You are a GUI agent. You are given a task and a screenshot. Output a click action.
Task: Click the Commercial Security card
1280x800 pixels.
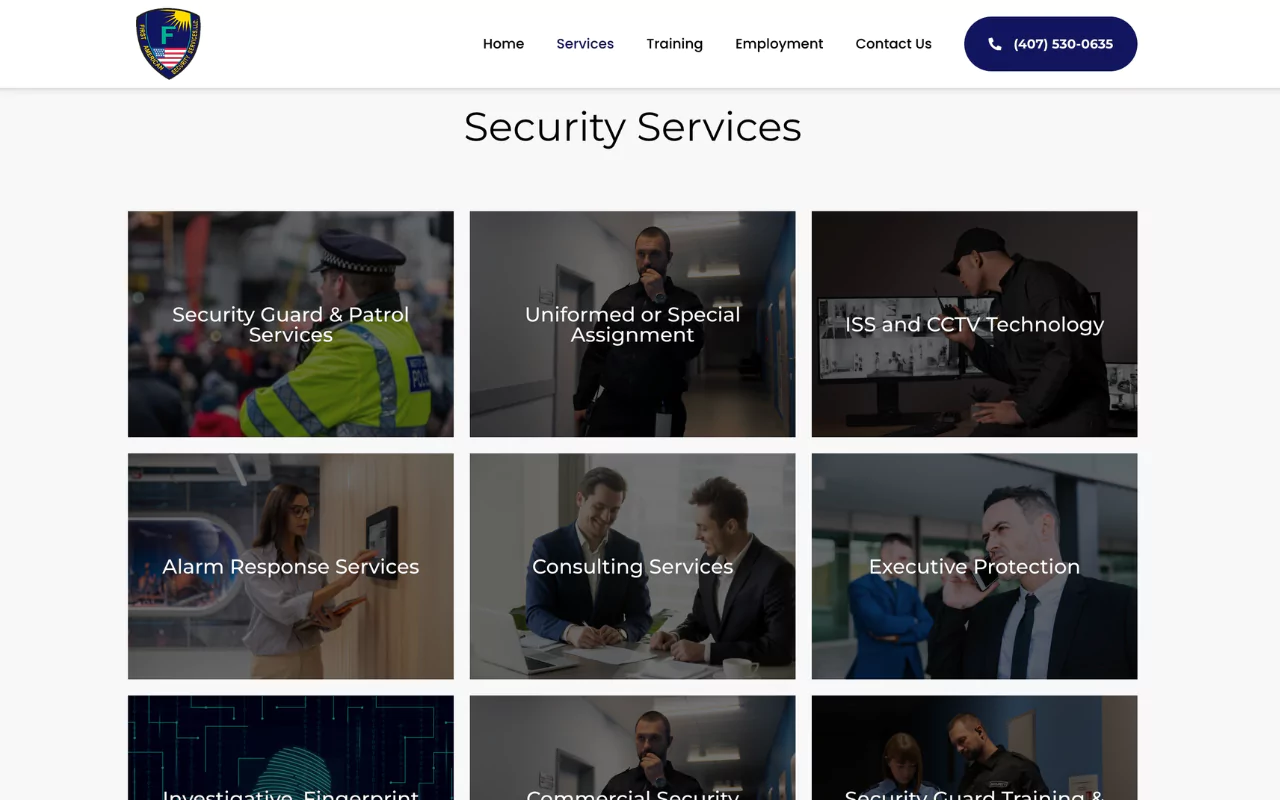point(633,748)
